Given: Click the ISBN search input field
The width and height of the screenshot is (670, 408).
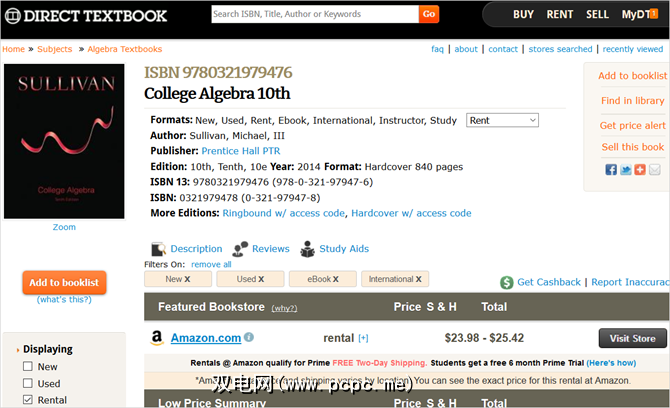Looking at the screenshot, I should click(315, 14).
